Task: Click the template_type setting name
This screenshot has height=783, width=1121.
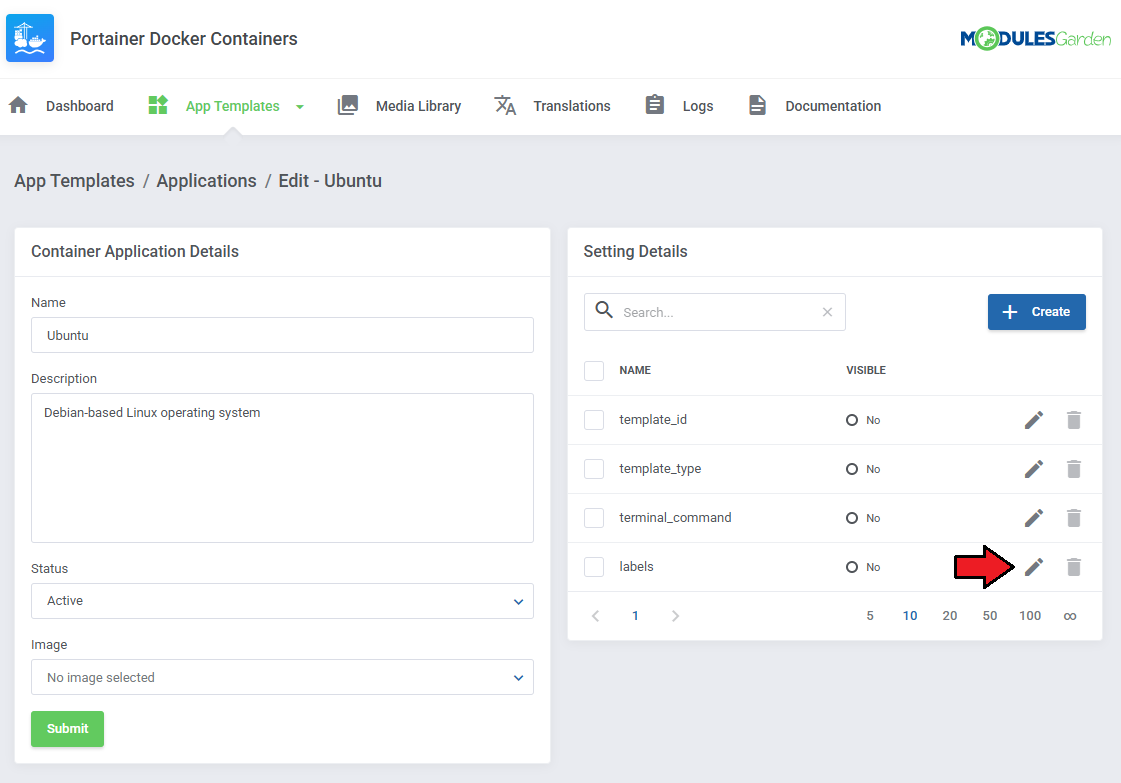Action: [x=660, y=469]
